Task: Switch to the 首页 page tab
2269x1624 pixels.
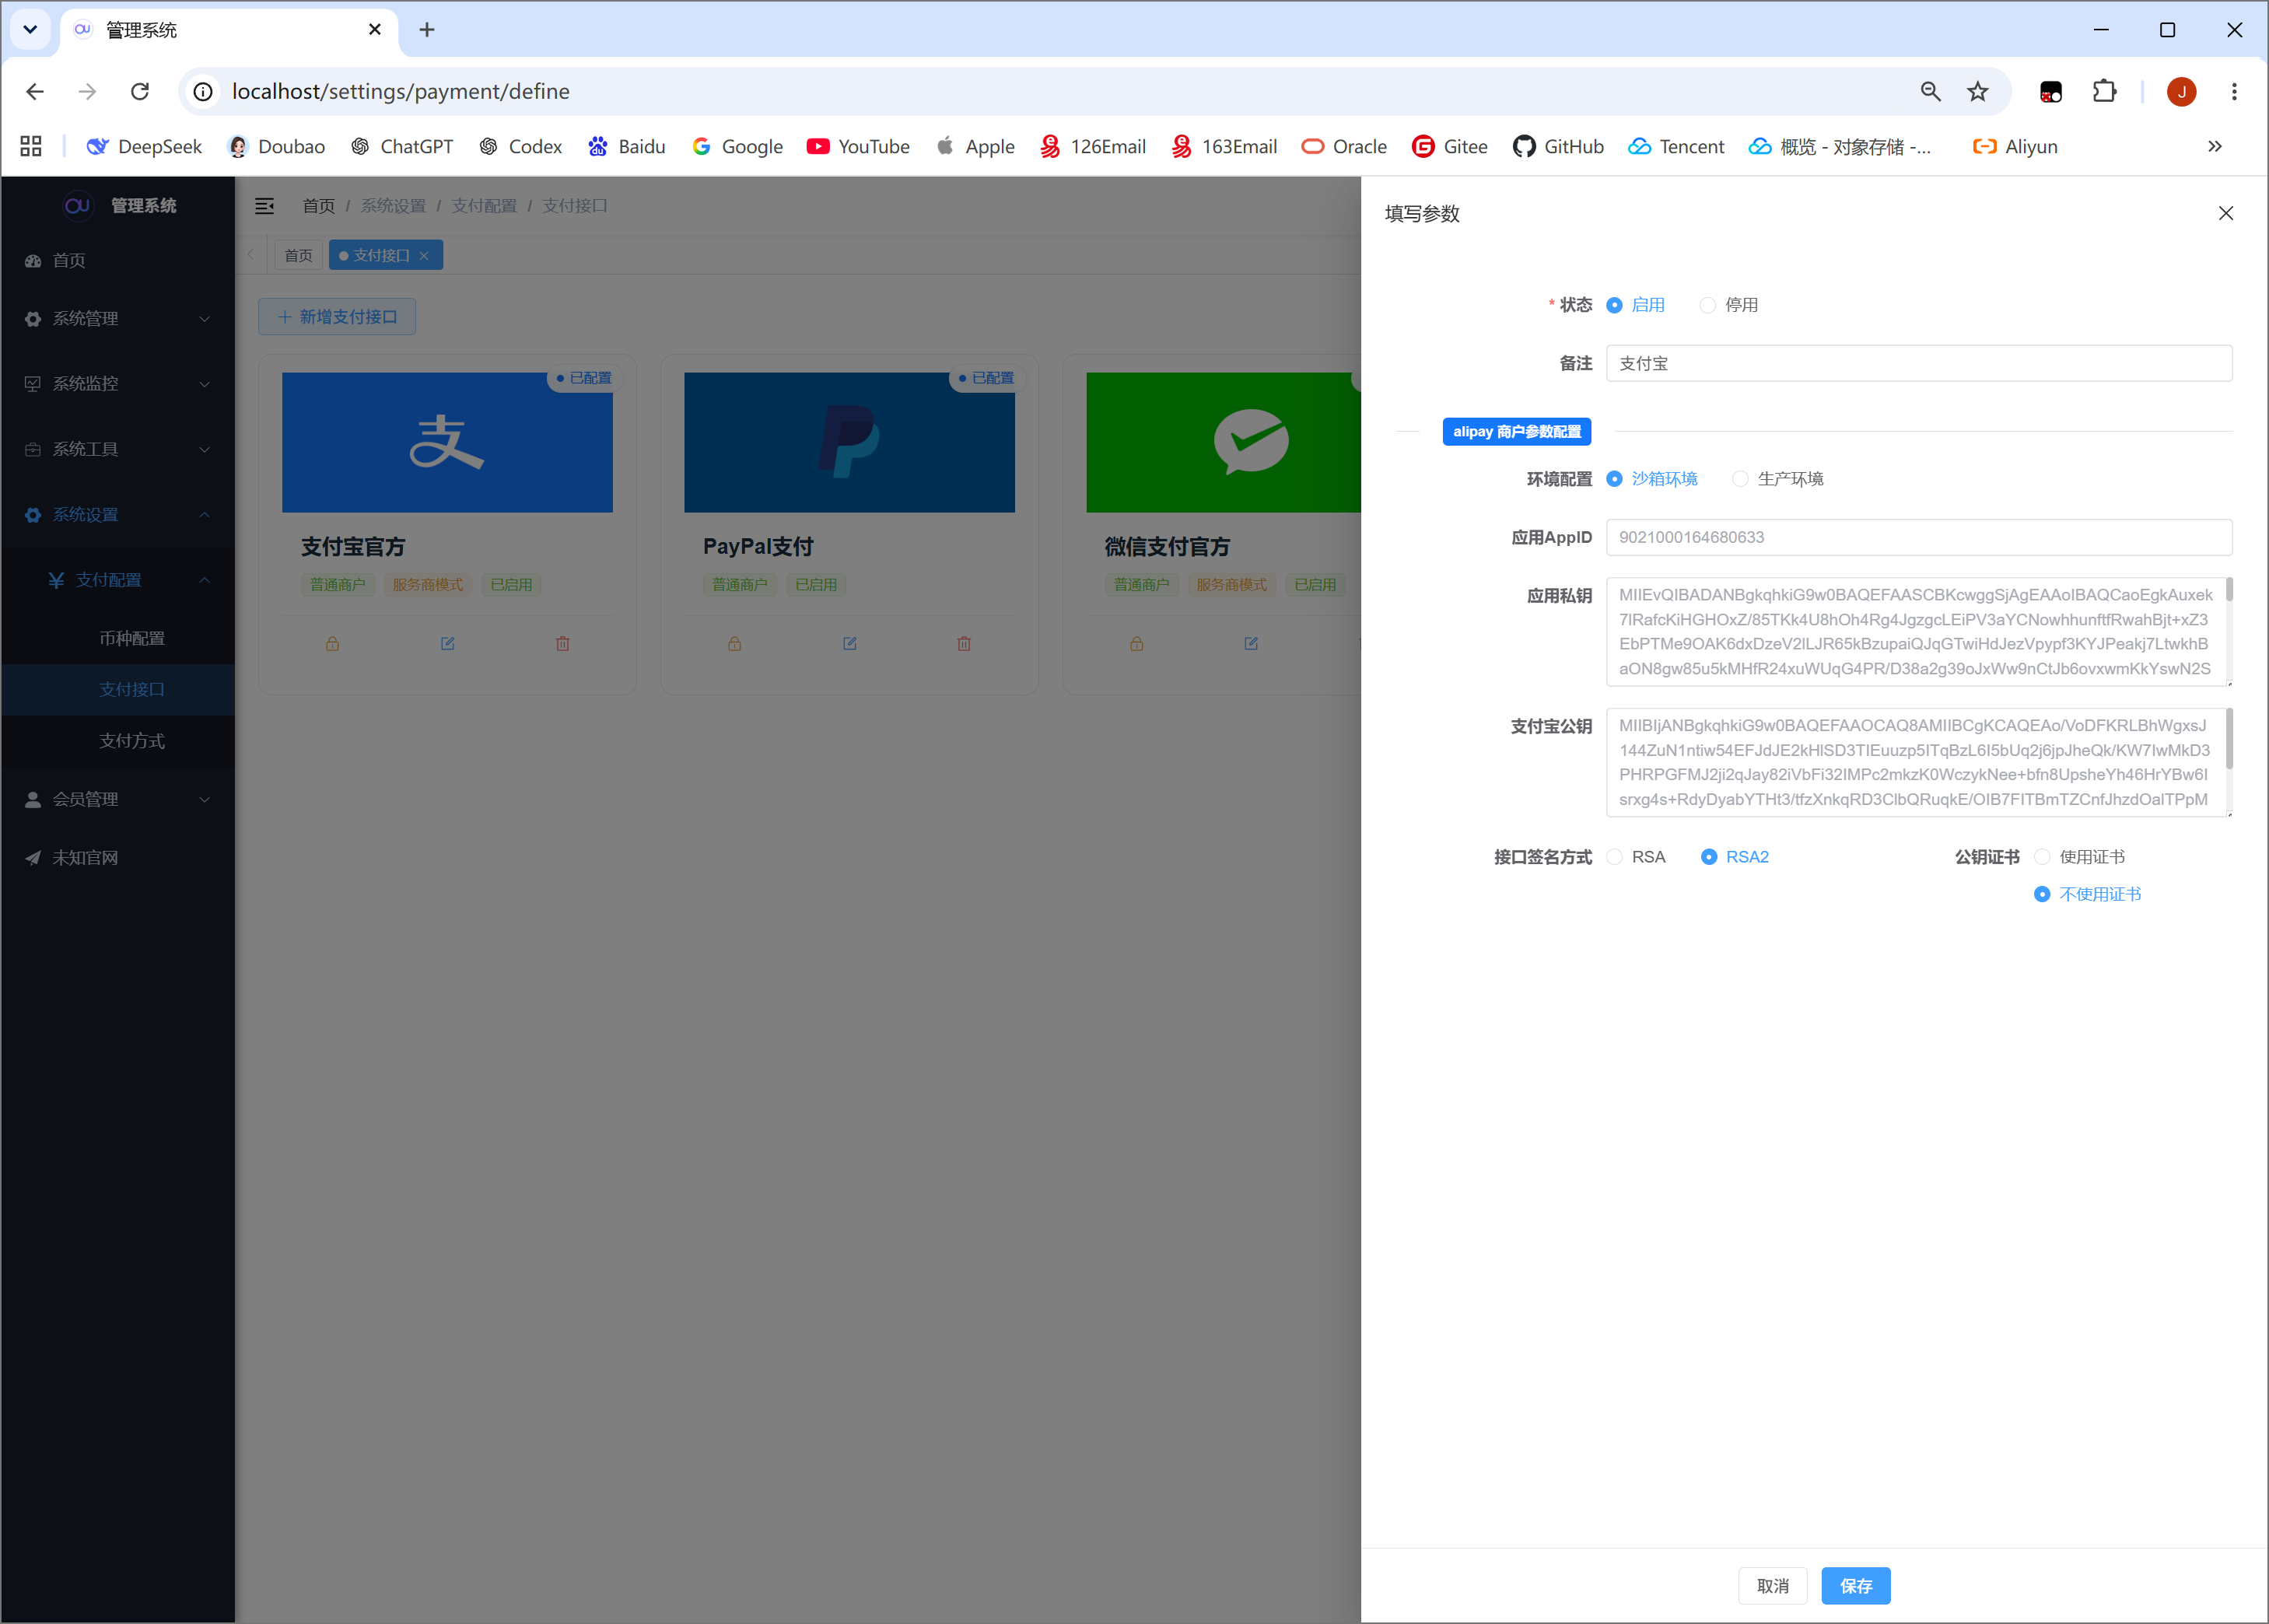Action: 298,255
